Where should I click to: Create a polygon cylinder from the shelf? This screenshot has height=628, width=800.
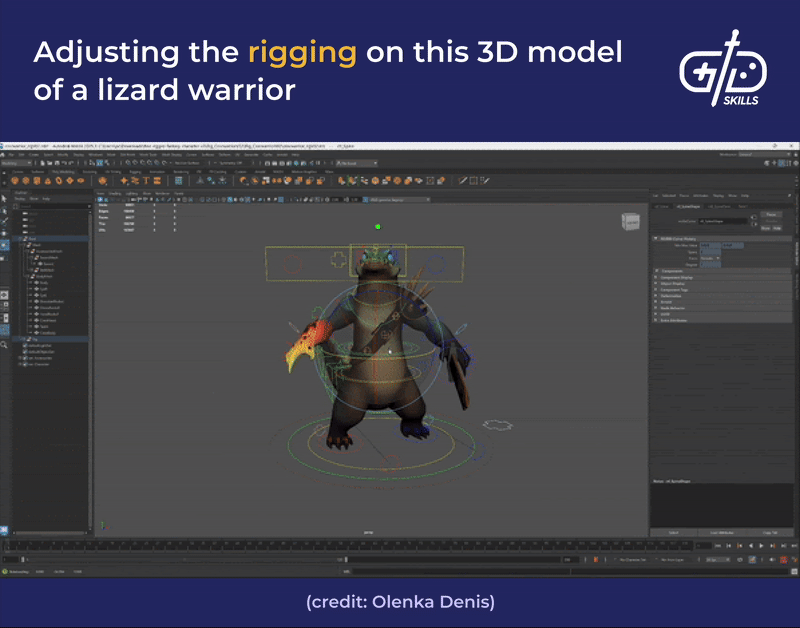(x=37, y=181)
